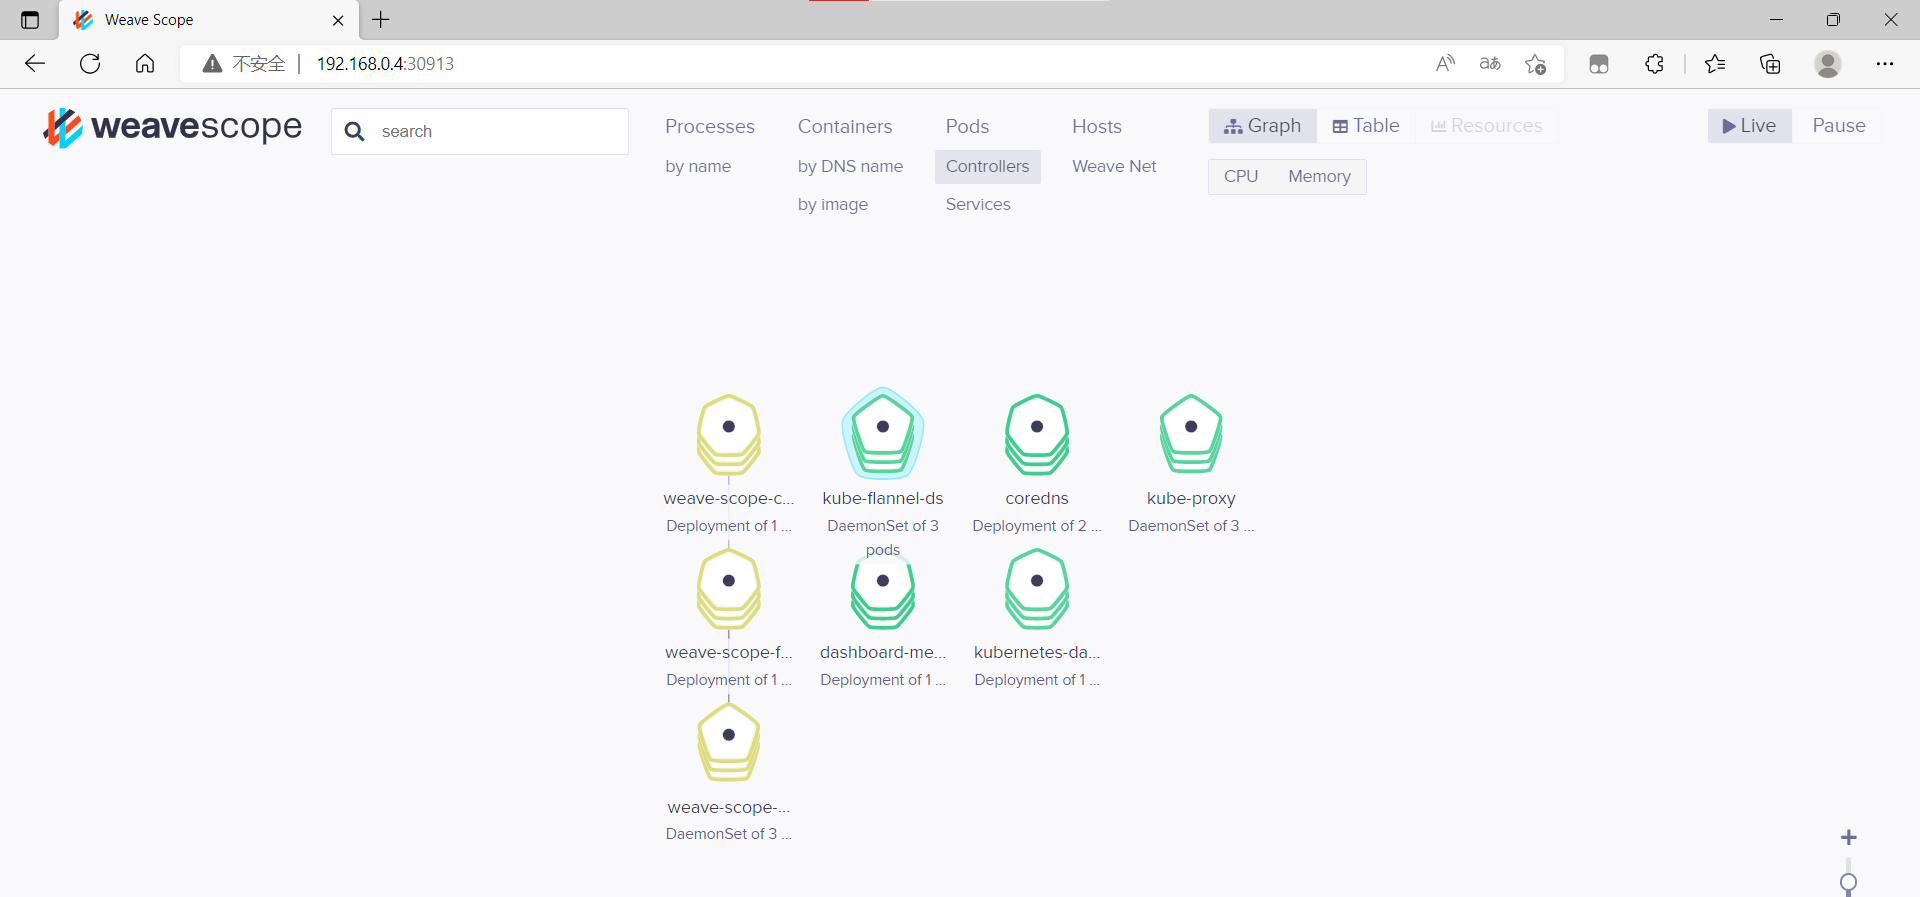Screen dimensions: 1920x897
Task: Open the browser extensions puzzle icon
Action: coord(1655,64)
